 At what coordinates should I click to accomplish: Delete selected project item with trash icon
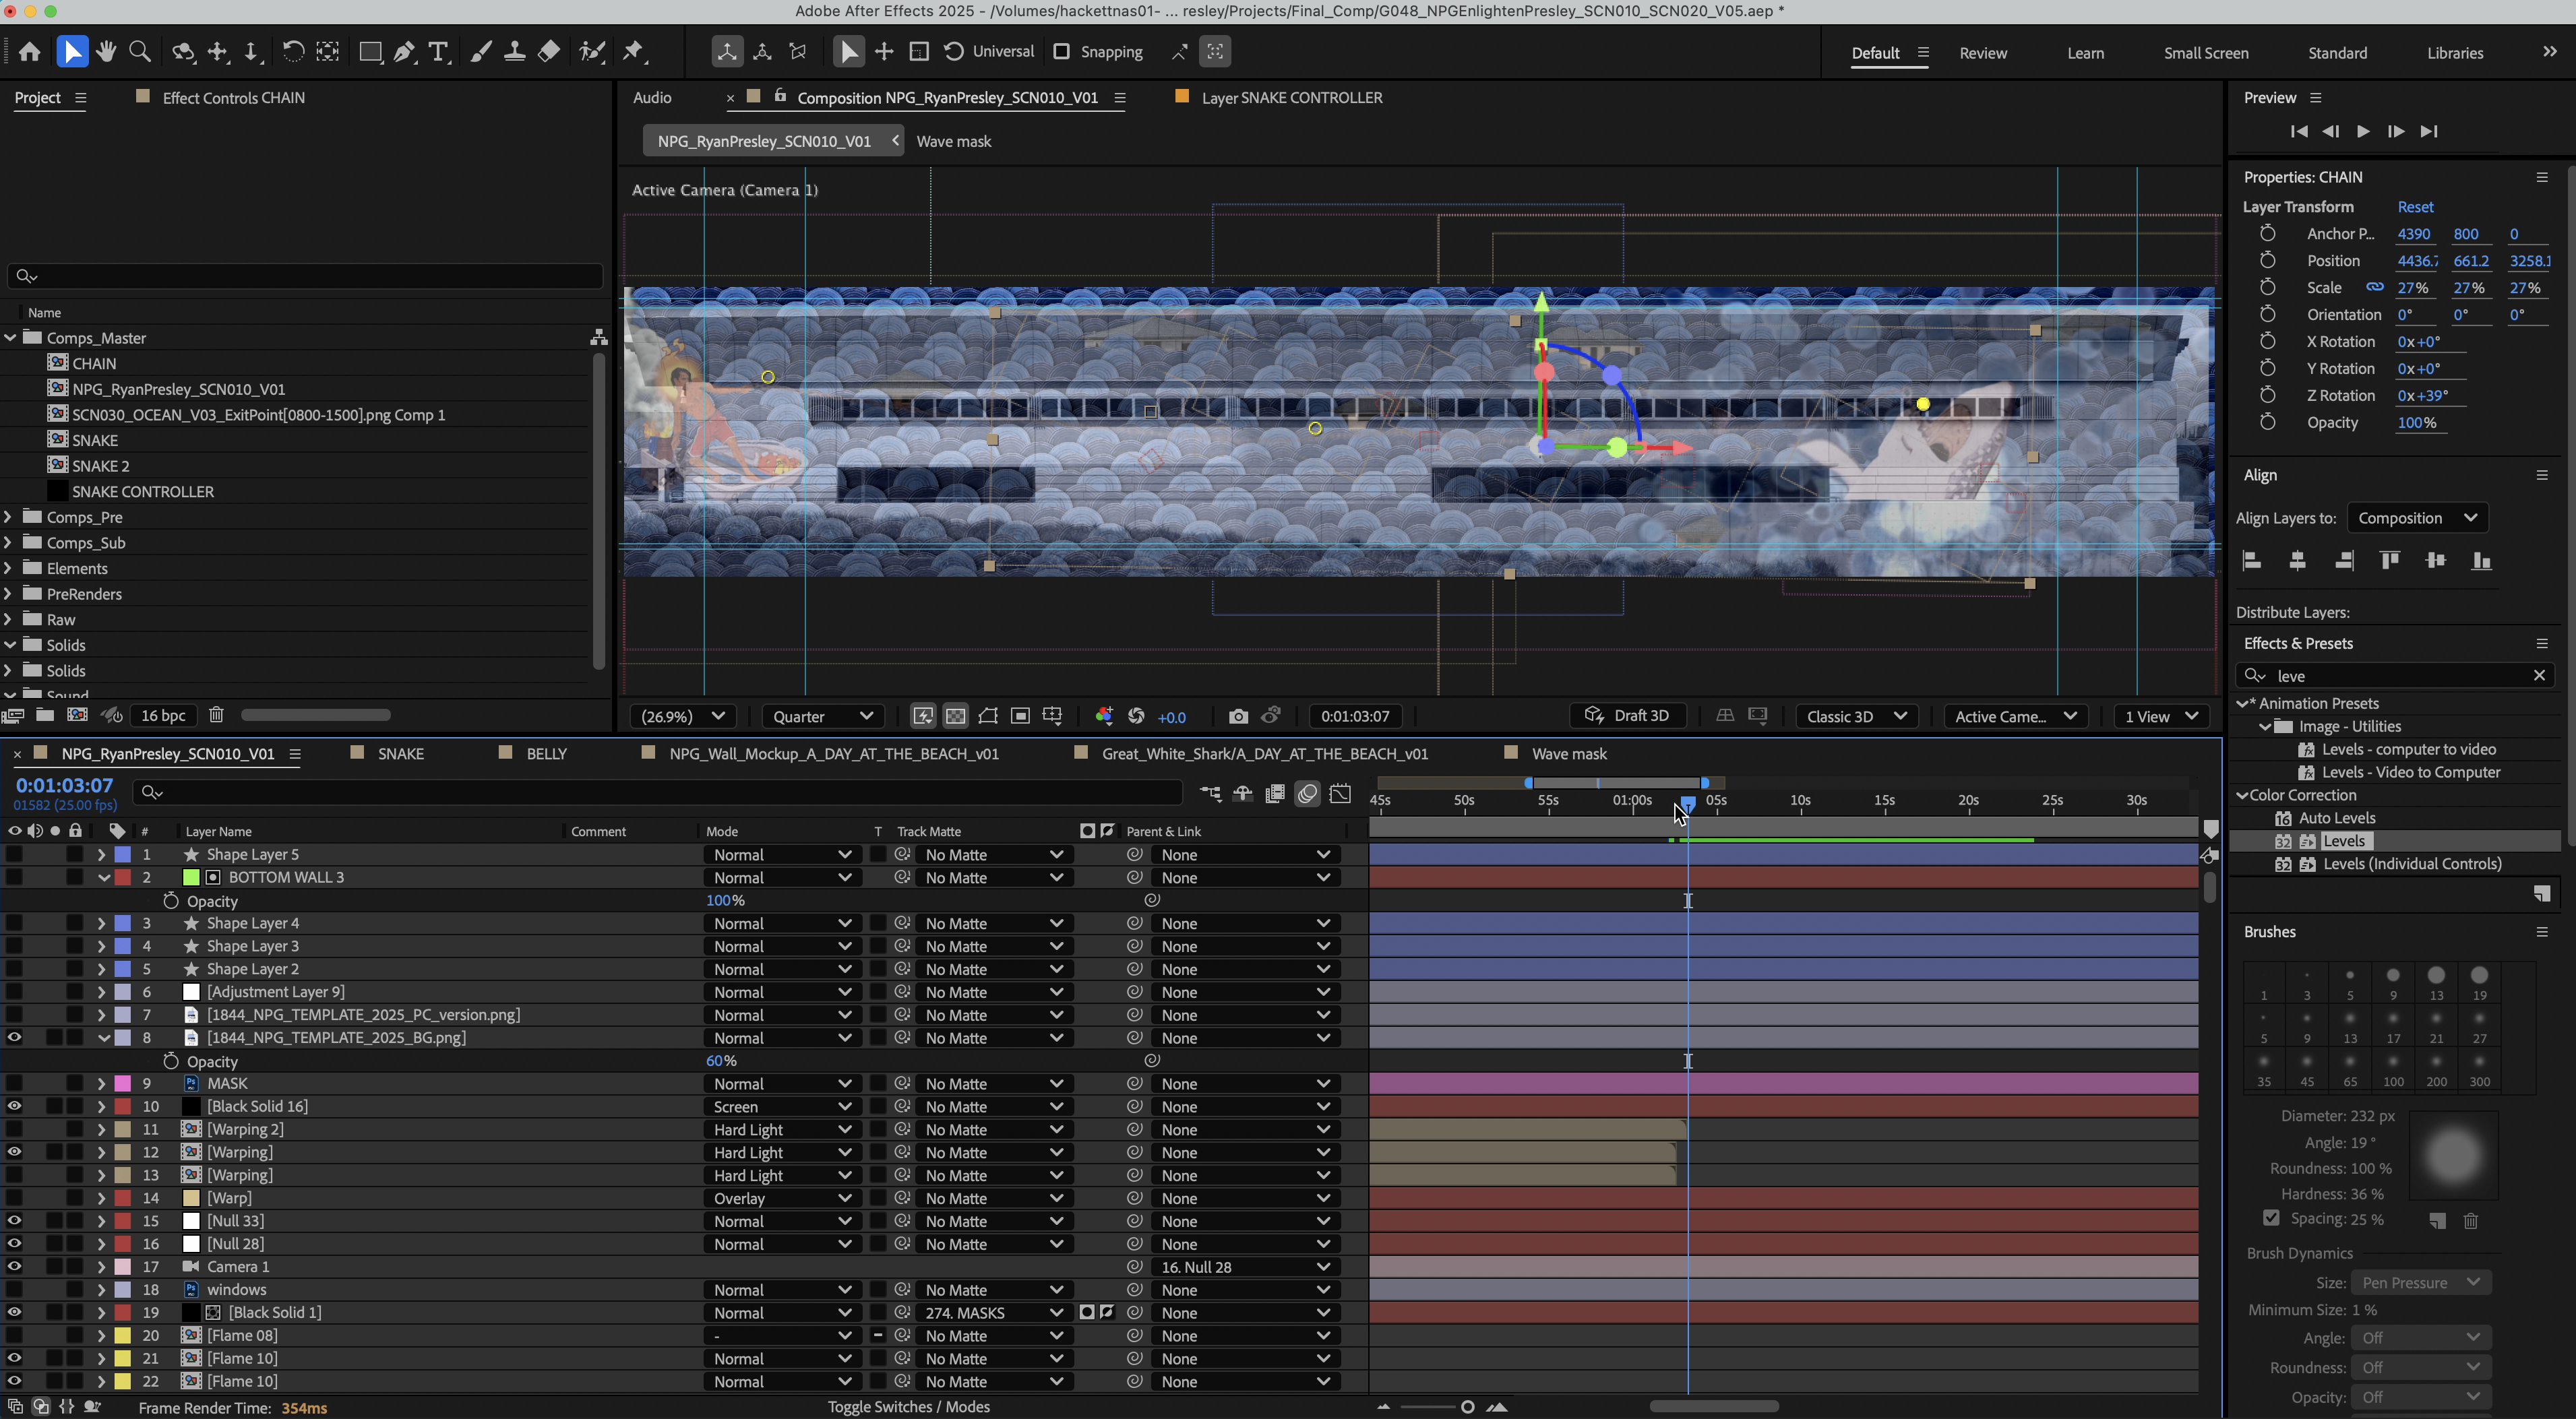pyautogui.click(x=216, y=715)
